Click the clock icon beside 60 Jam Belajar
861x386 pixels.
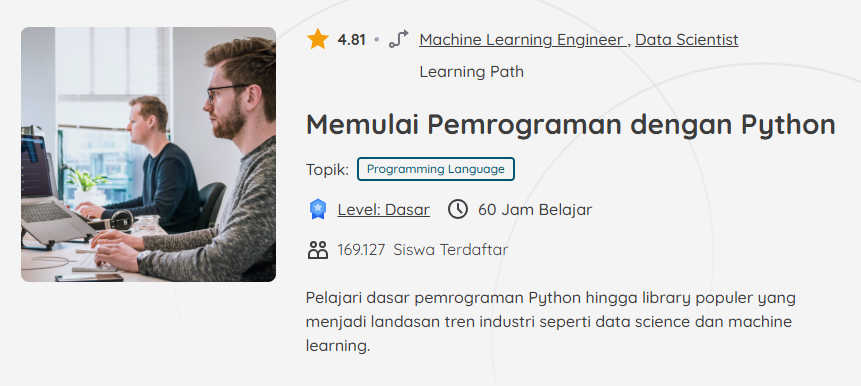[x=458, y=209]
